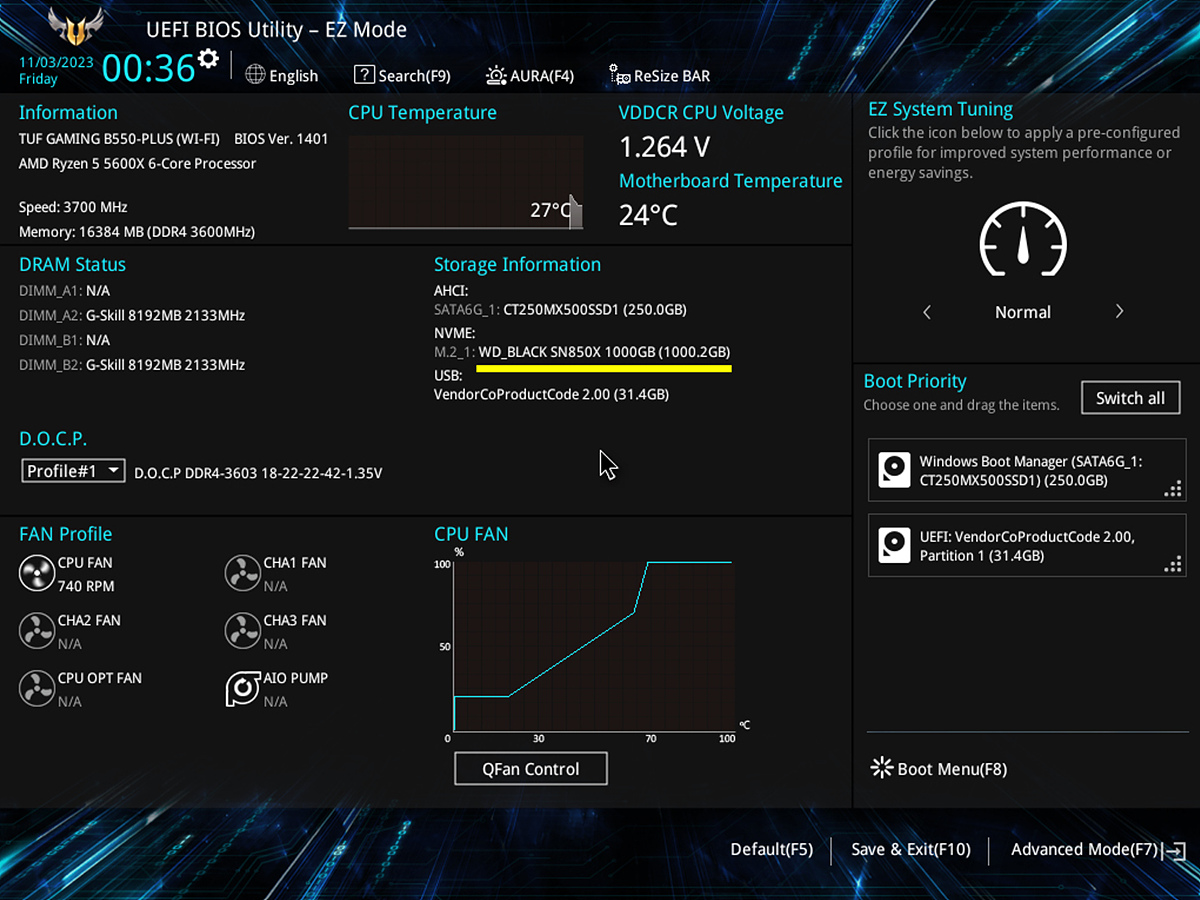Click the Speed: 3700 MHz text
Viewport: 1200px width, 900px height.
coord(73,207)
